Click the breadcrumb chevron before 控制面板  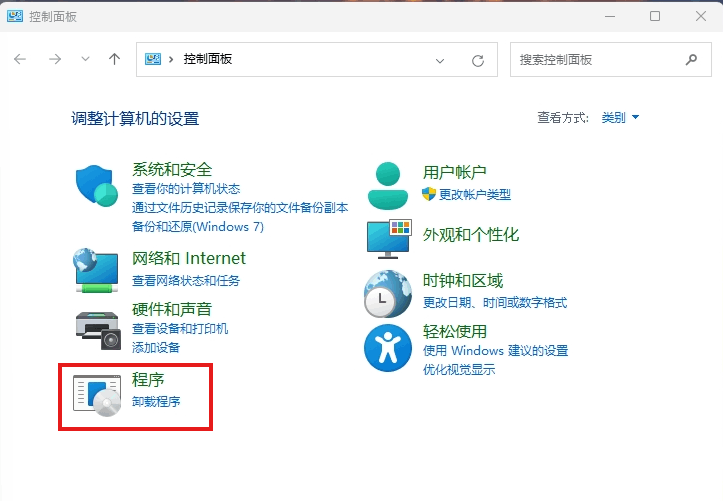(x=171, y=59)
